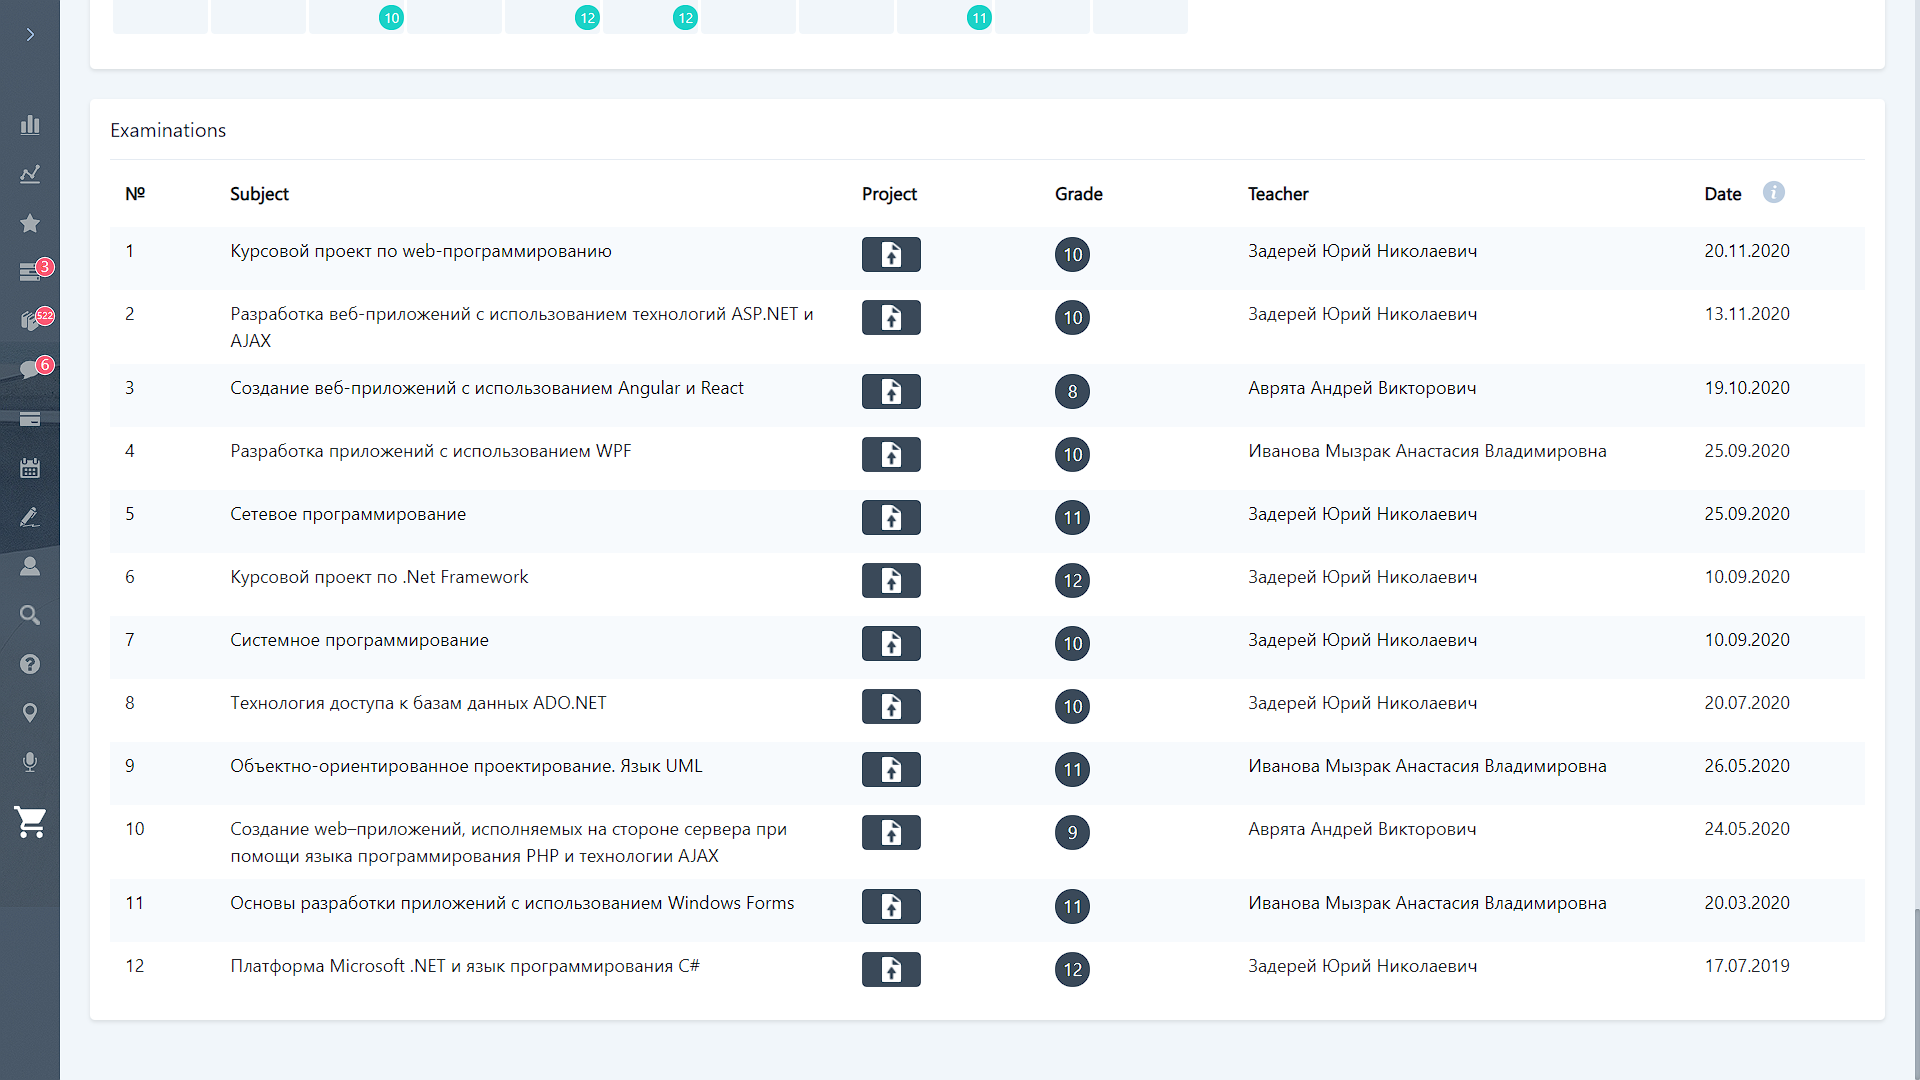Click the shopping cart icon
The width and height of the screenshot is (1920, 1080).
pyautogui.click(x=30, y=822)
